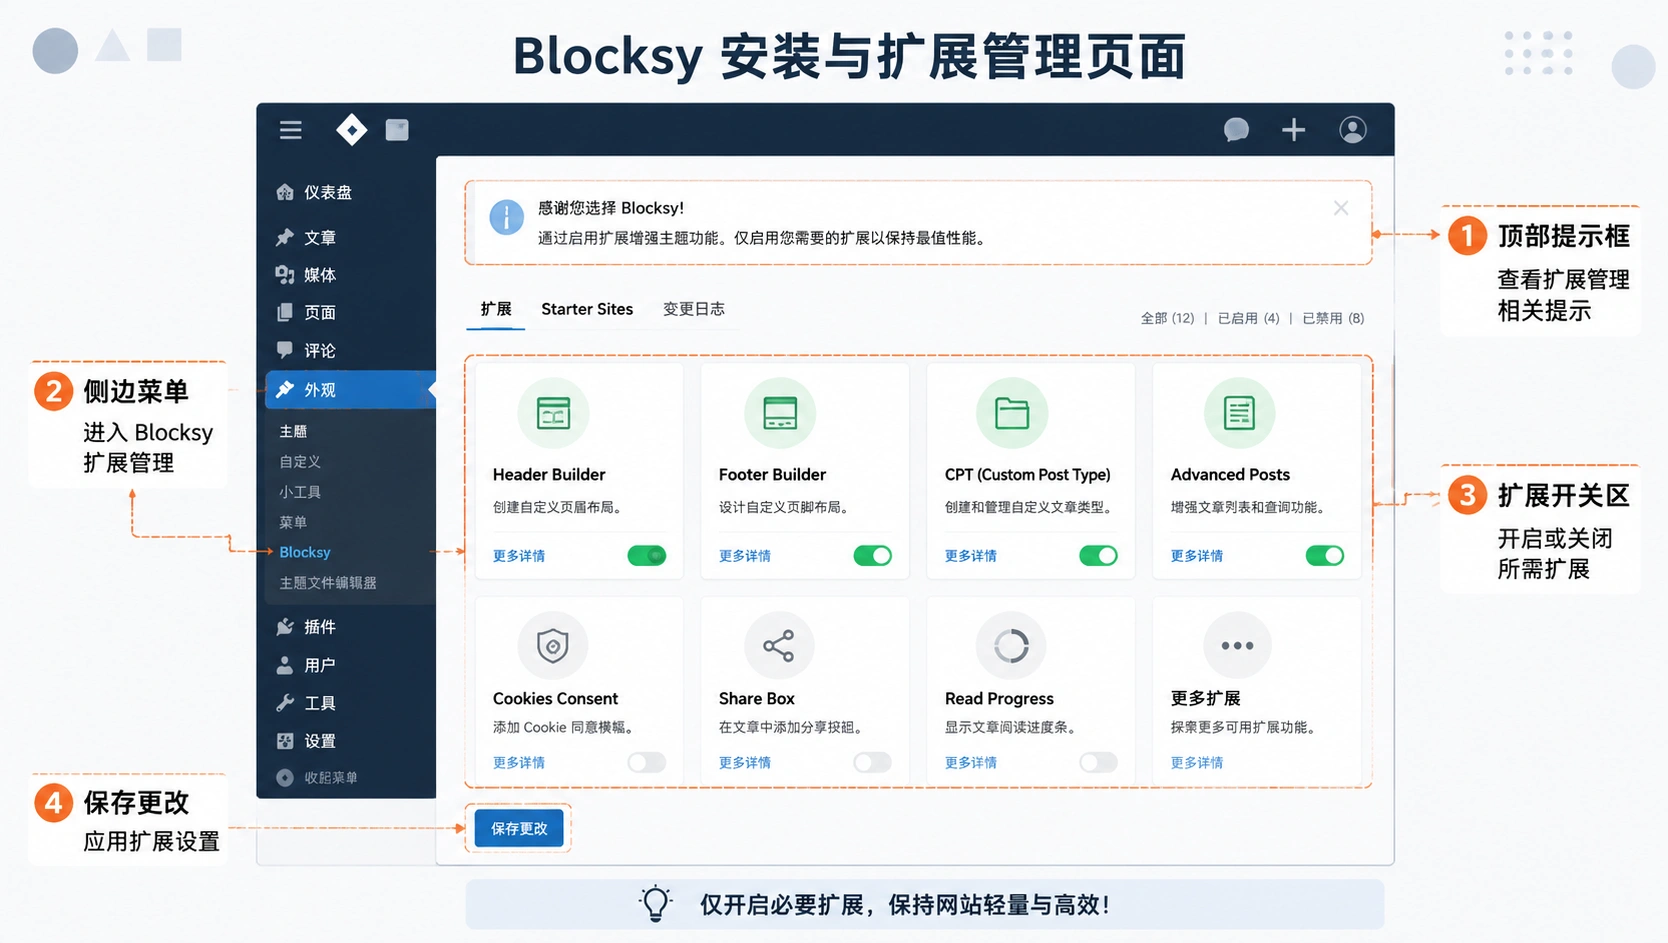1668x943 pixels.
Task: Filter extensions by 全部 (12)
Action: (1168, 318)
